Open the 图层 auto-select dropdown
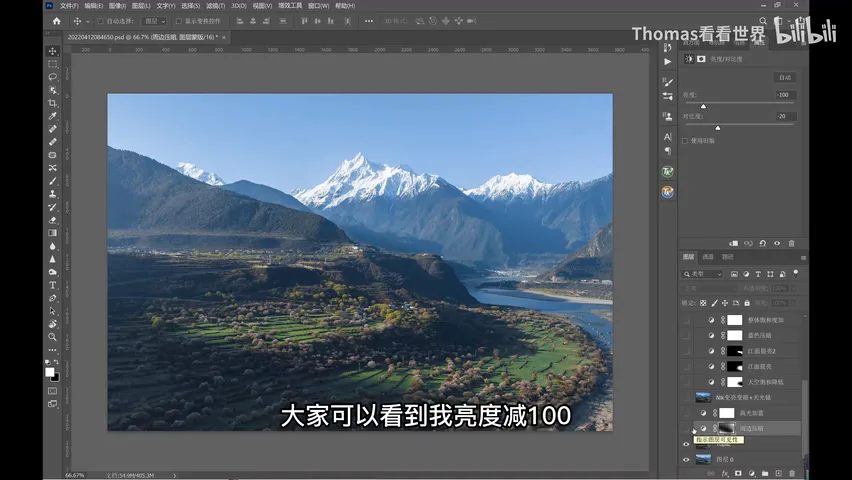 [154, 21]
